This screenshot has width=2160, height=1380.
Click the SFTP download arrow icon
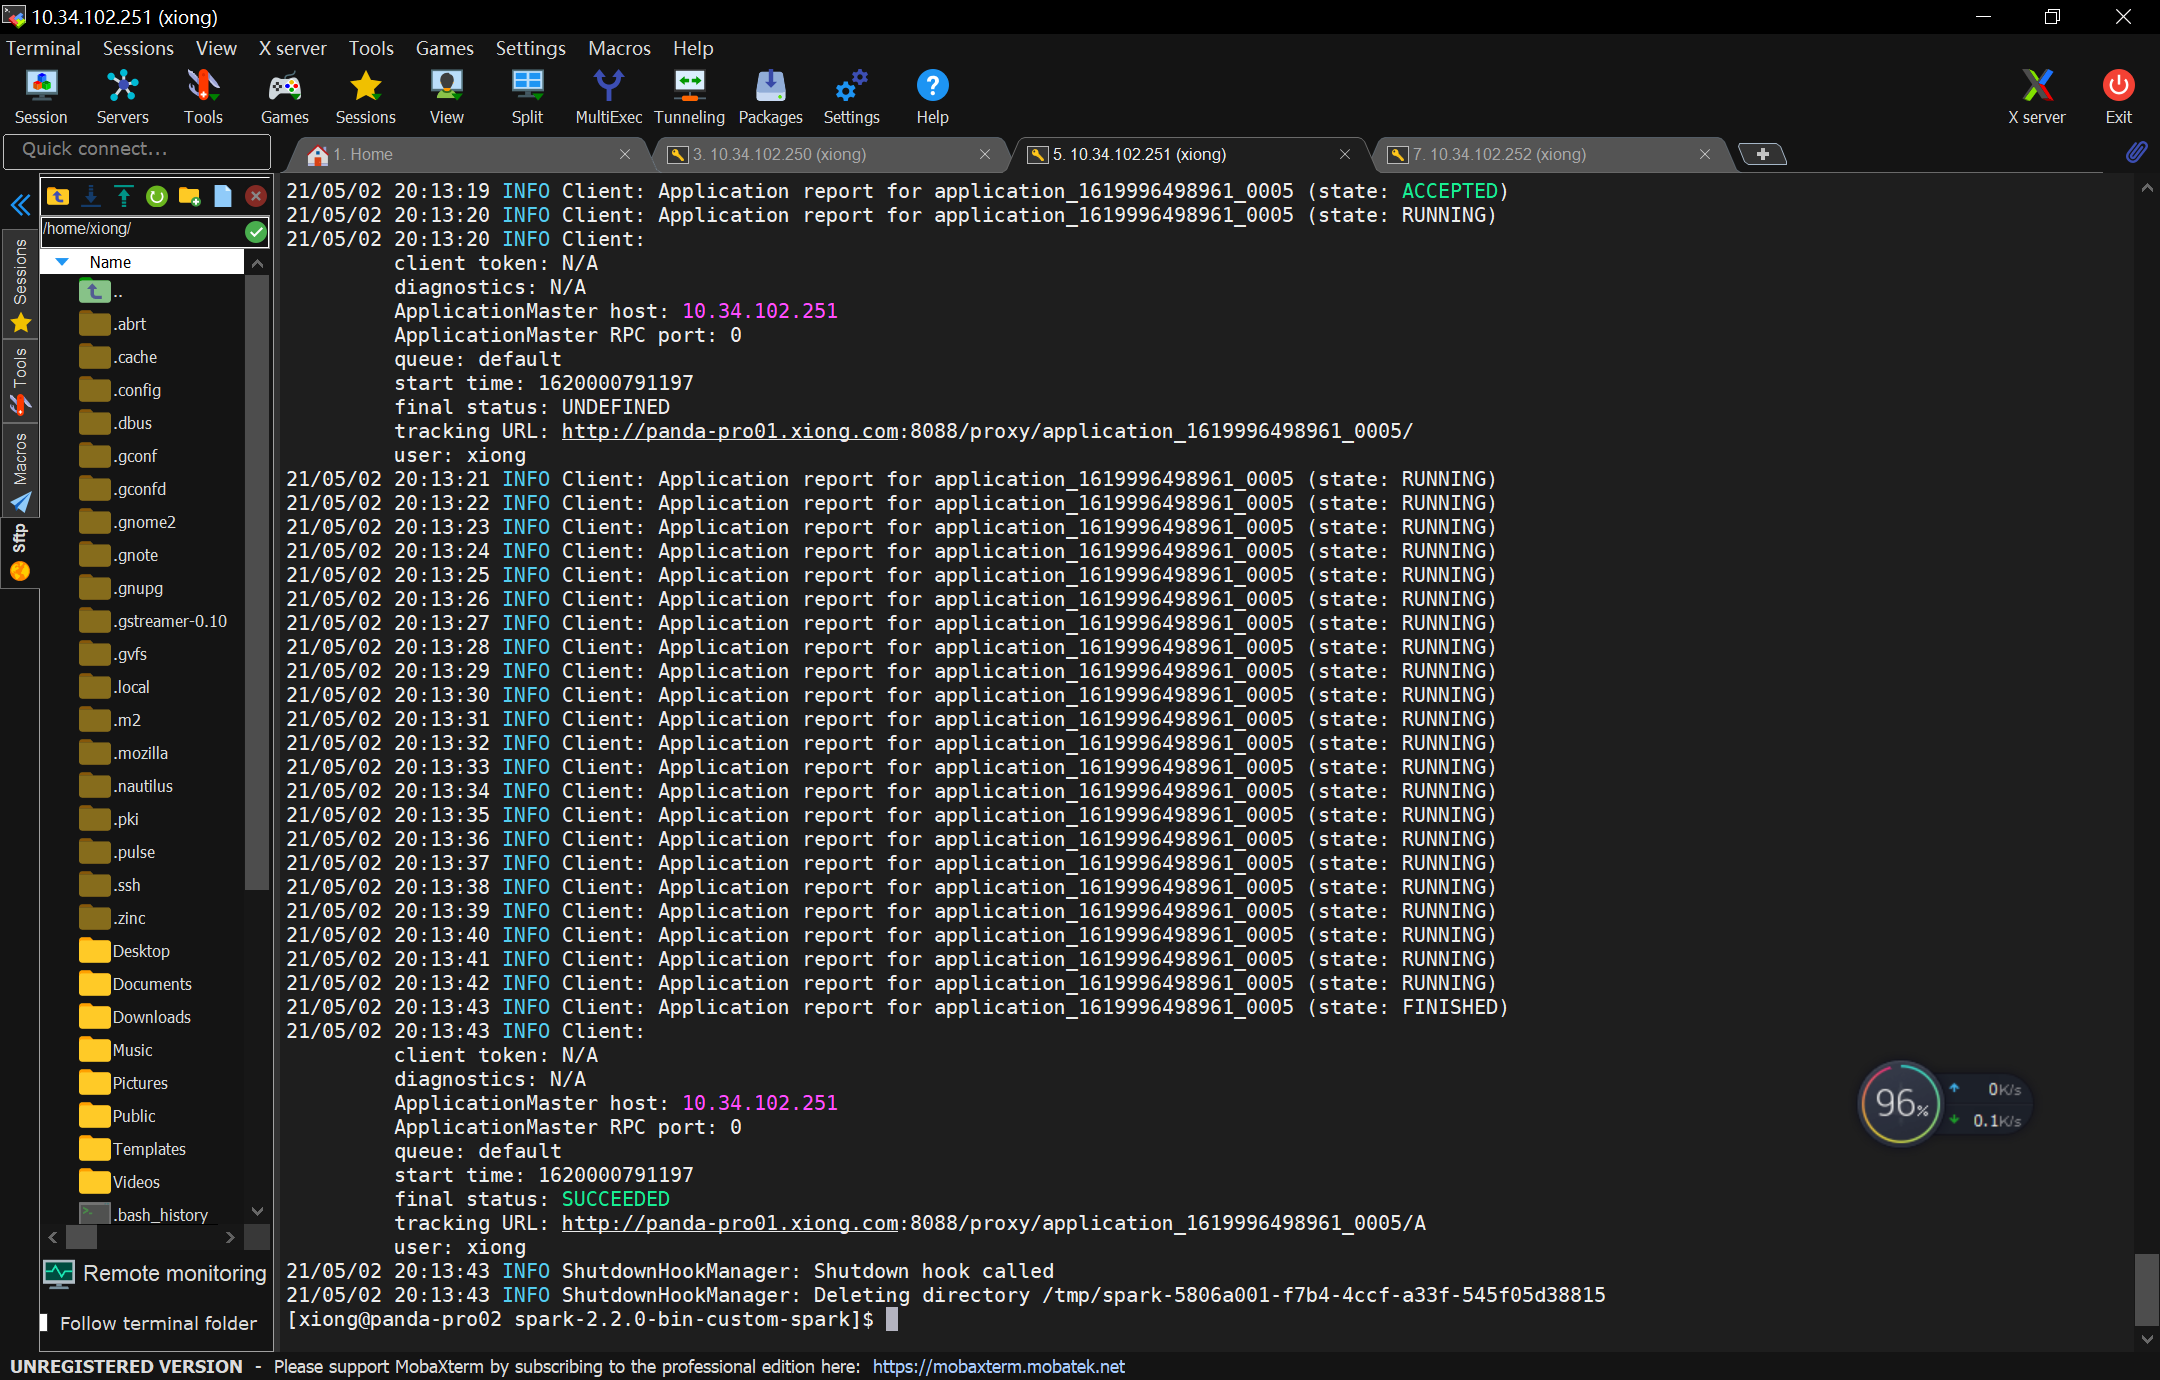[x=91, y=196]
